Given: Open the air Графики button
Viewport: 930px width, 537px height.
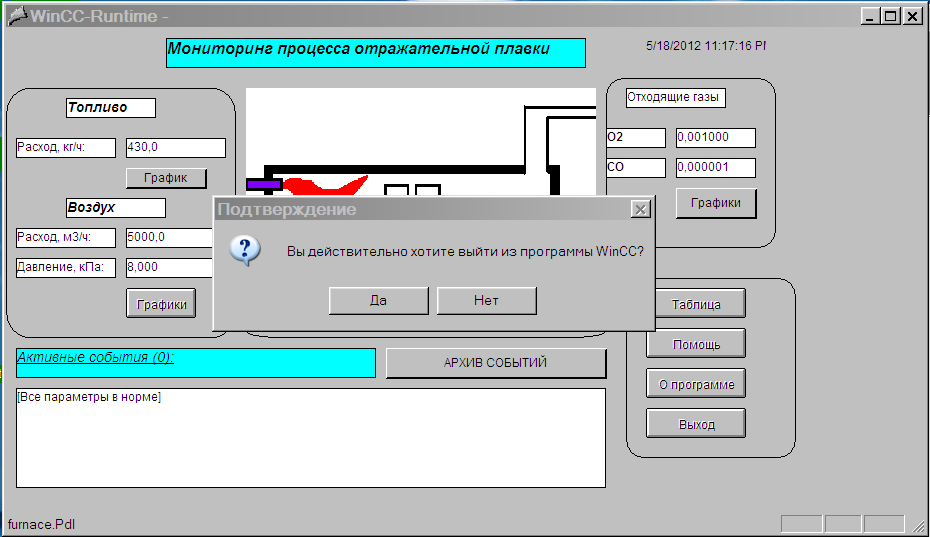Looking at the screenshot, I should coord(161,304).
